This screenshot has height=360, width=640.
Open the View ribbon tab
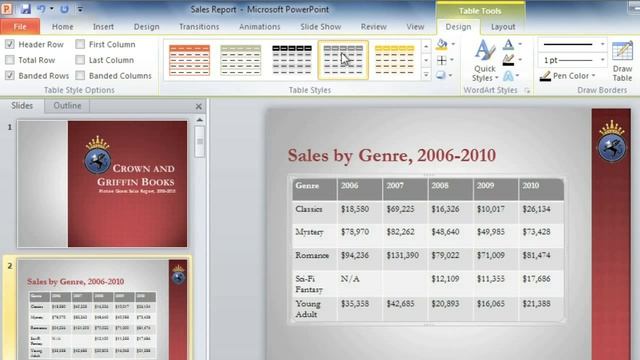tap(415, 27)
